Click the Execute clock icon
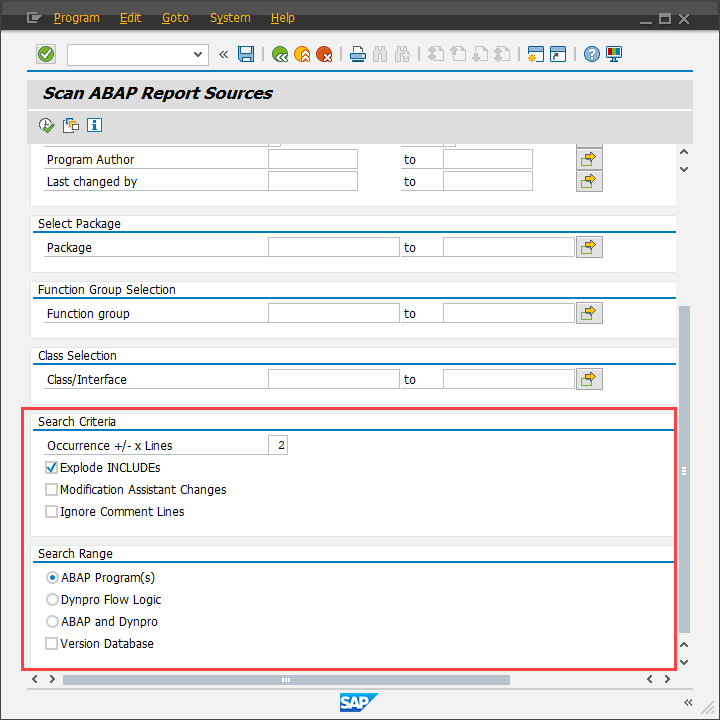Image resolution: width=720 pixels, height=720 pixels. tap(46, 125)
